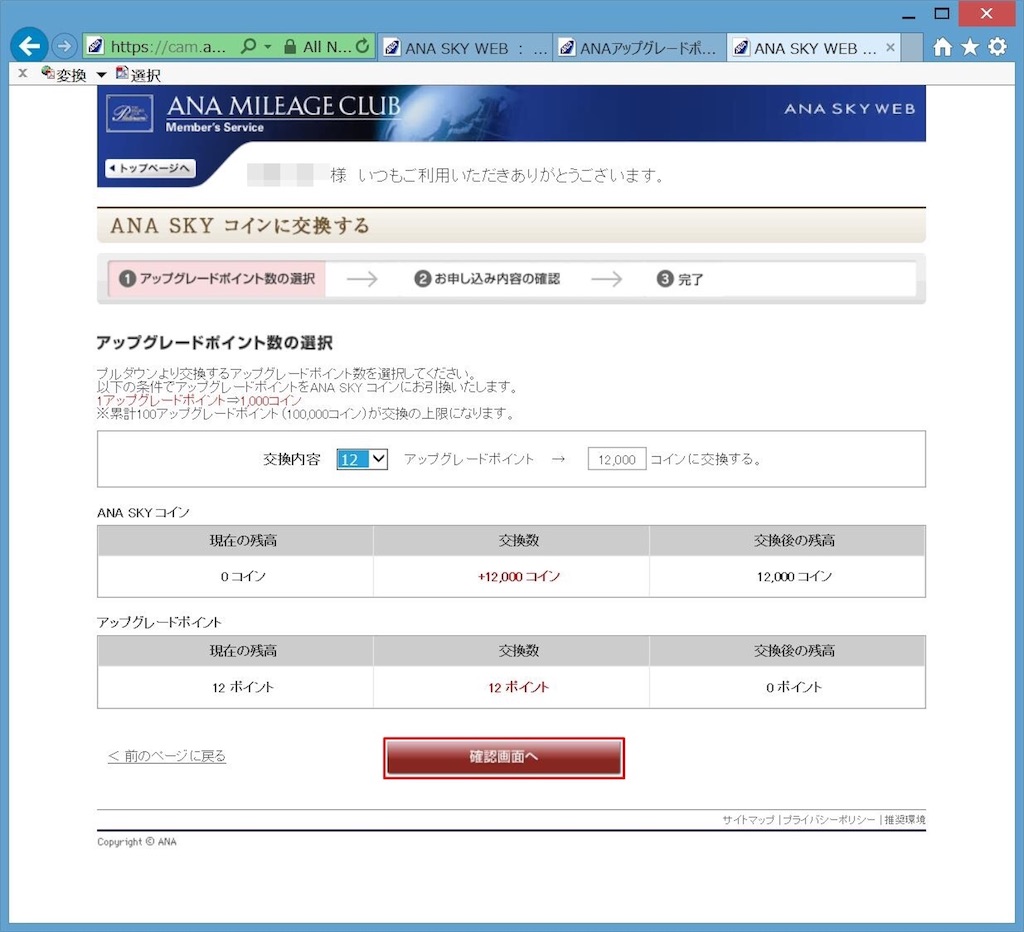The image size is (1024, 932).
Task: Open the サイトマップ footer link
Action: pos(748,820)
